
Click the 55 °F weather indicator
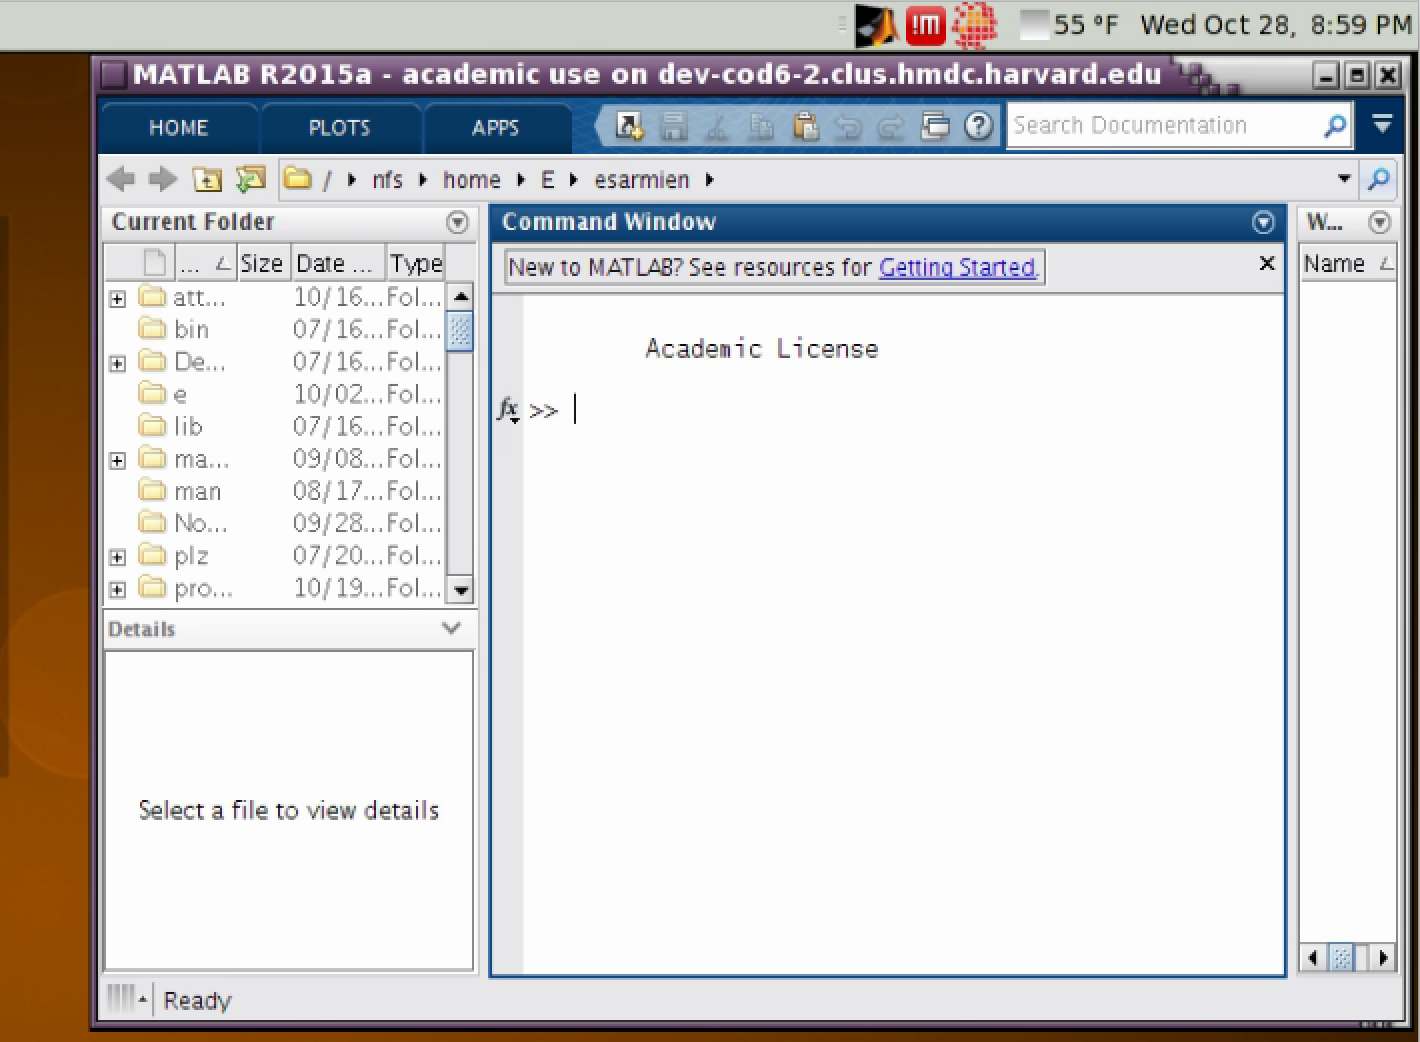click(x=1070, y=25)
